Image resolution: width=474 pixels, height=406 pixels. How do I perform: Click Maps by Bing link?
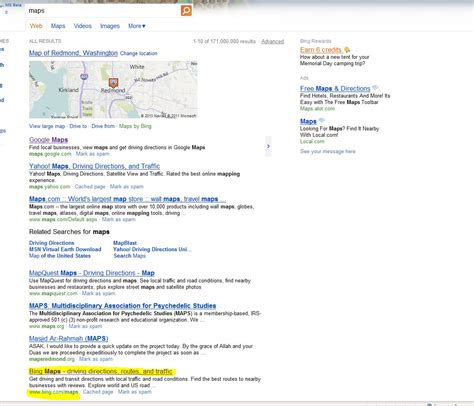coord(135,126)
